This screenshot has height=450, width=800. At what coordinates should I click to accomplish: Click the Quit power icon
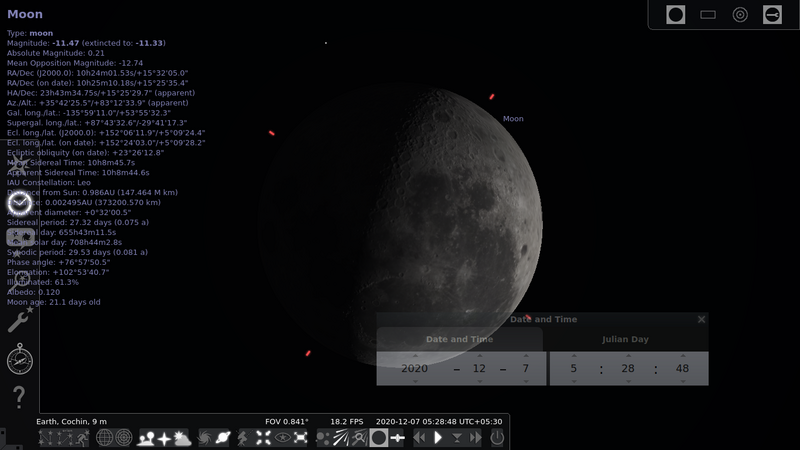point(497,438)
